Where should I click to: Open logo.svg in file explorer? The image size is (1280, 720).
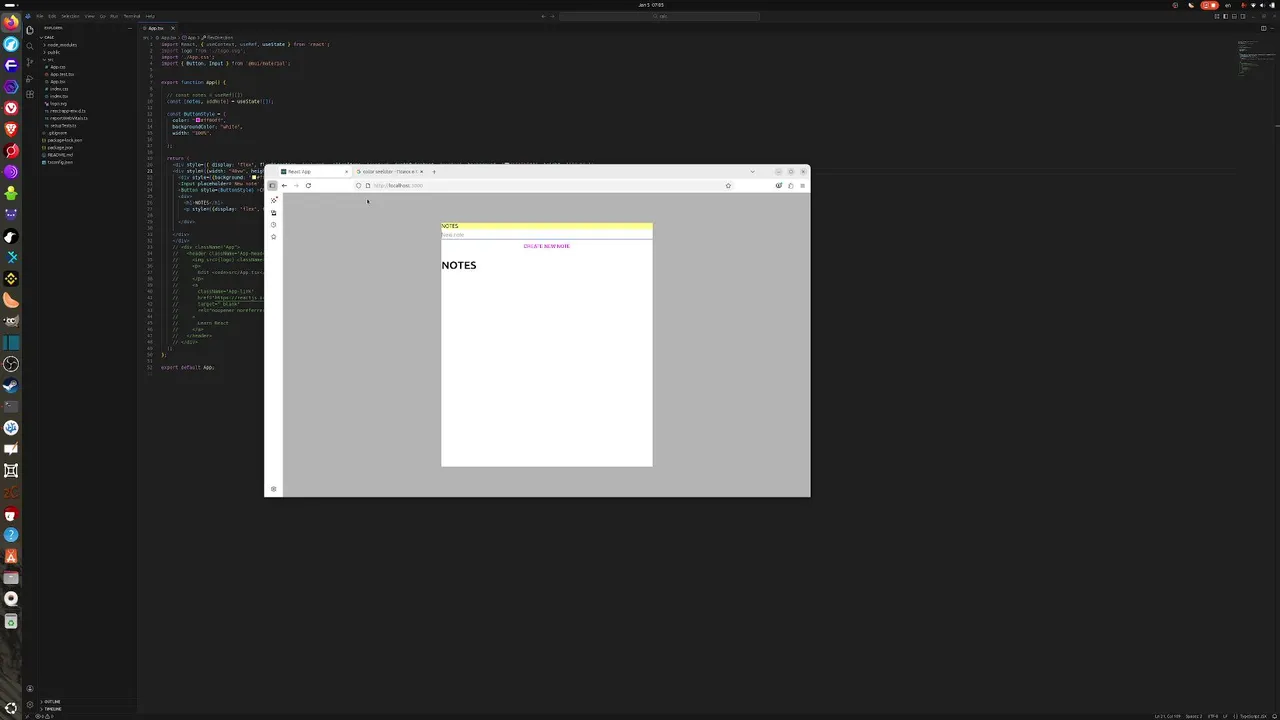coord(59,104)
